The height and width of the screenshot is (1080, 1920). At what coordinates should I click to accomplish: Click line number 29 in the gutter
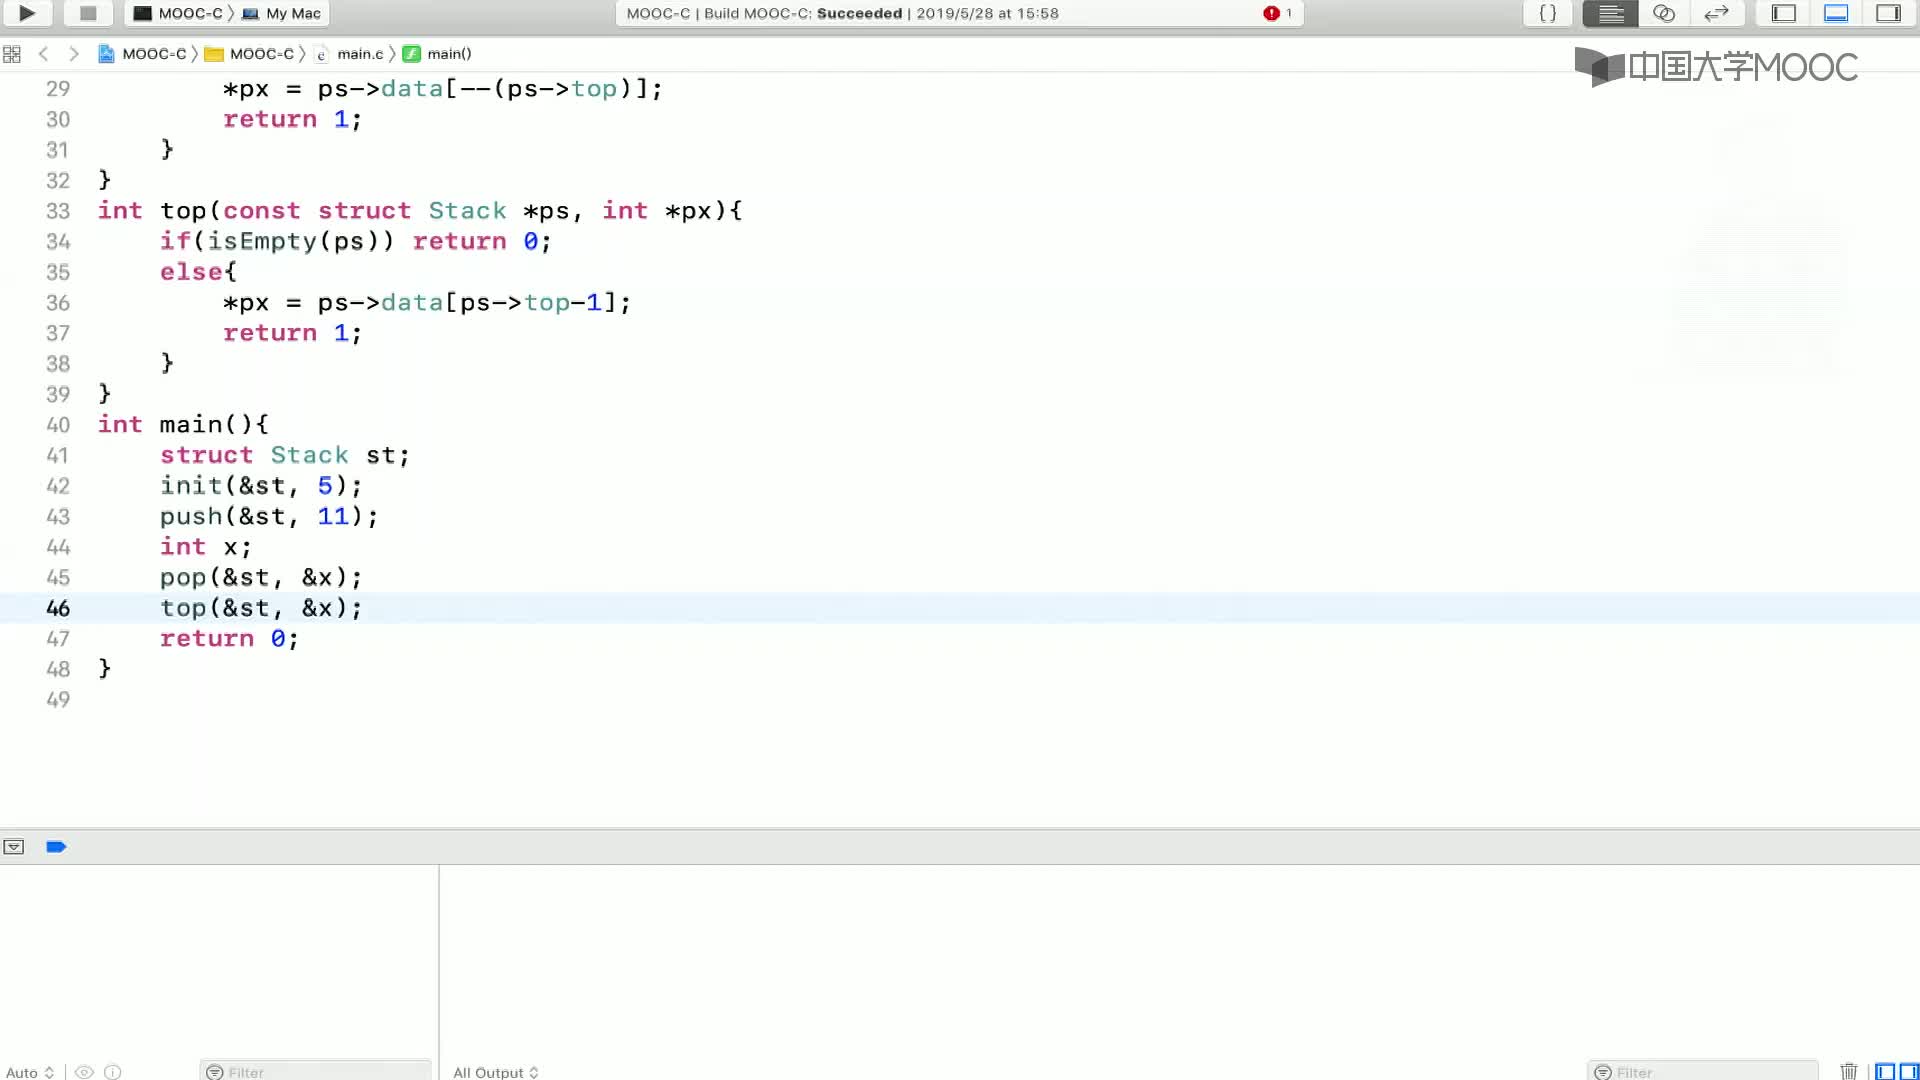tap(58, 89)
